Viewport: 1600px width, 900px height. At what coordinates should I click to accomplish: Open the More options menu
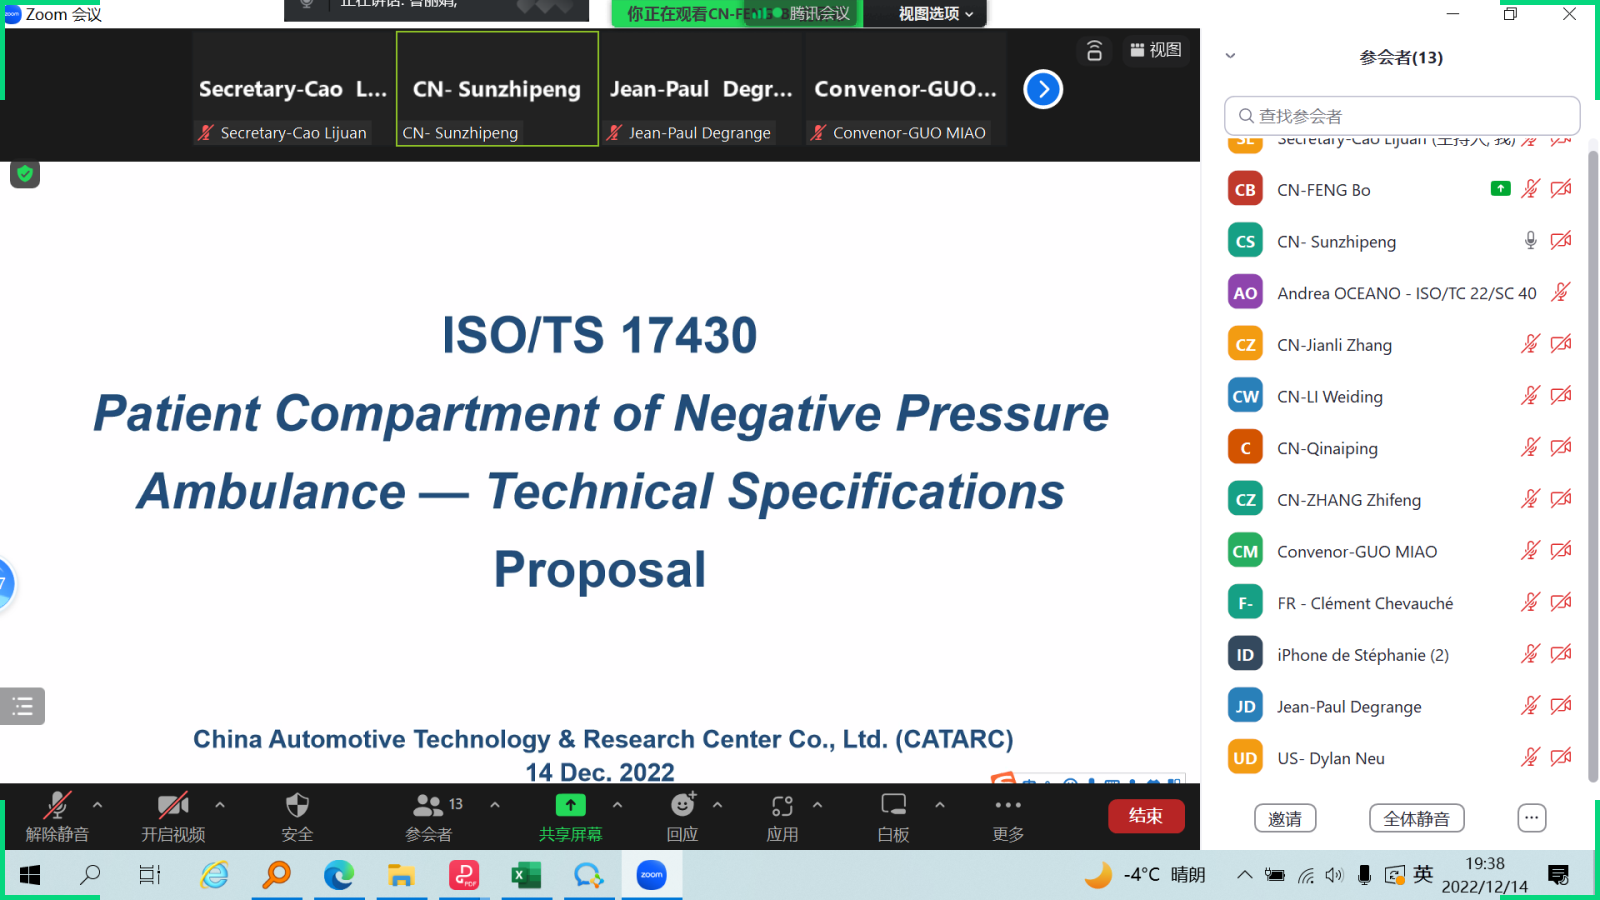tap(1008, 806)
